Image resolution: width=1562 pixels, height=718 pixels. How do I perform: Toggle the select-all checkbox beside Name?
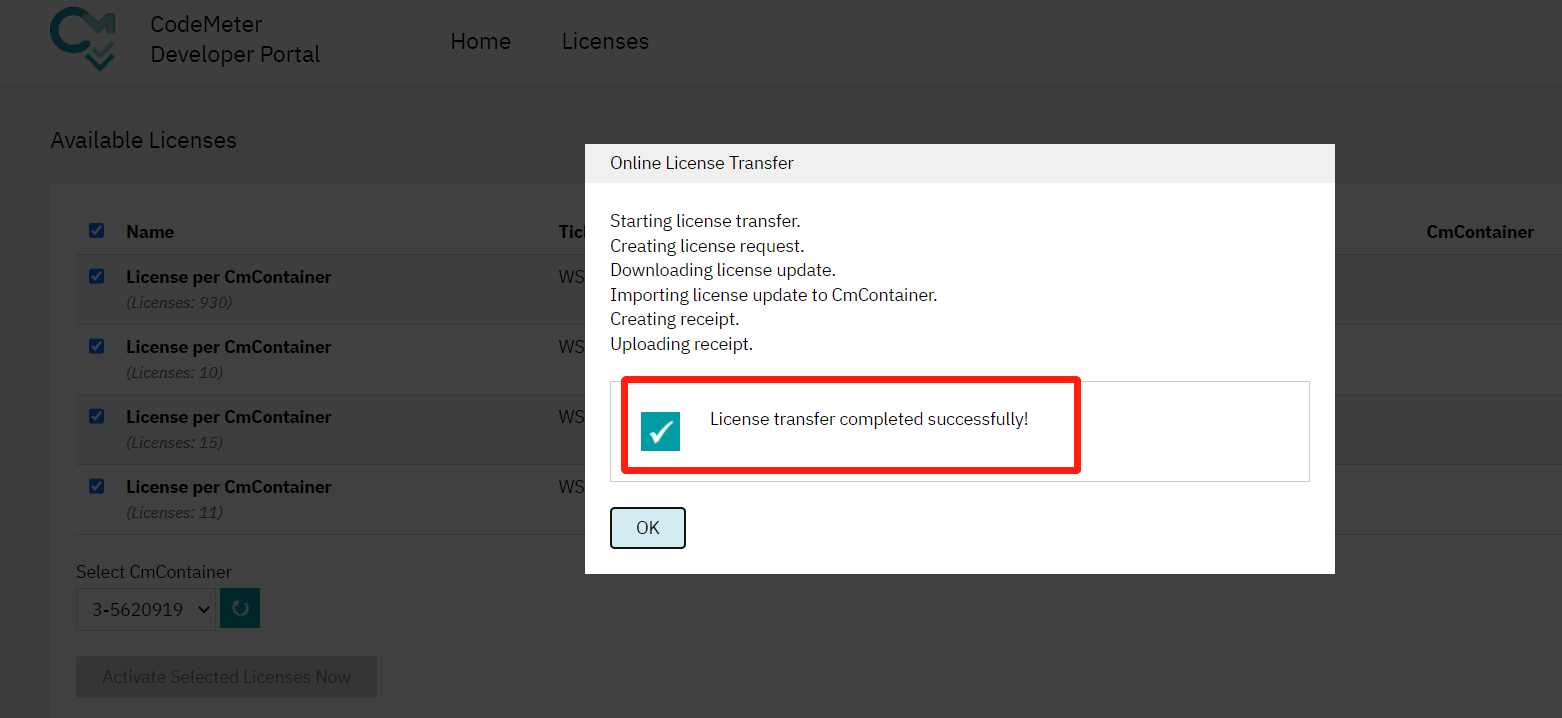click(x=97, y=231)
